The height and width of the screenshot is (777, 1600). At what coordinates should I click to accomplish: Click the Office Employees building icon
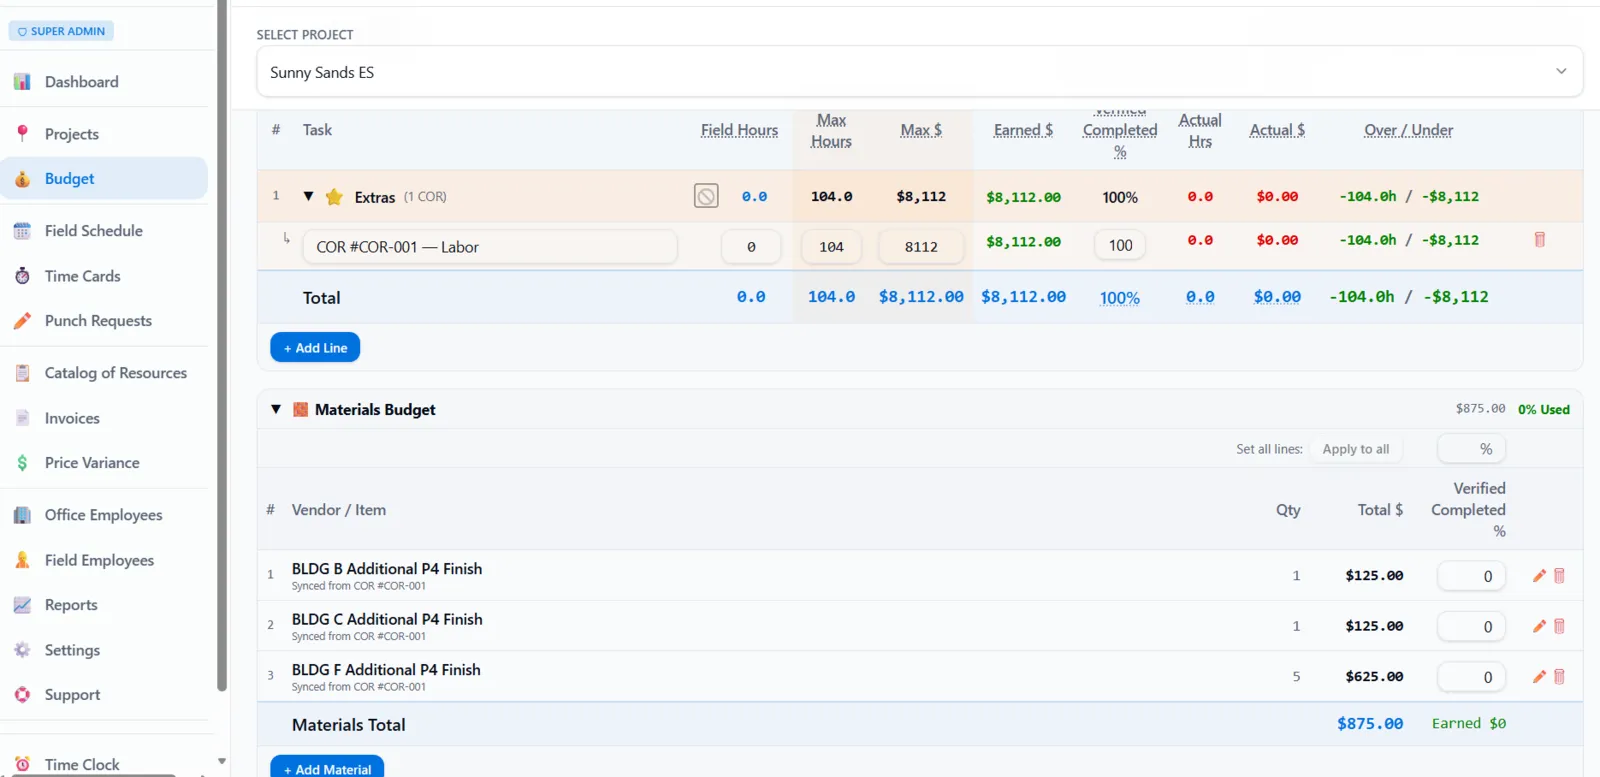click(x=22, y=515)
